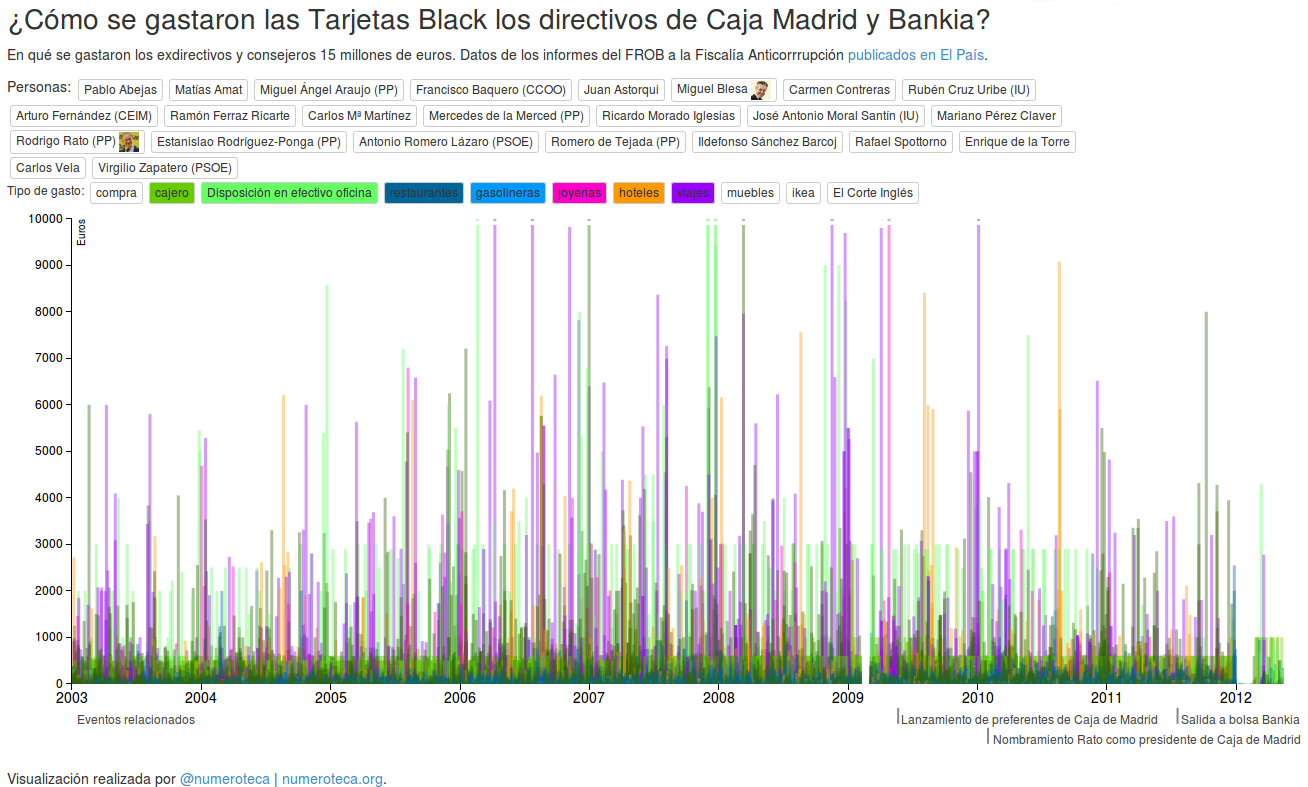Filter by ikea expenses
The height and width of the screenshot is (787, 1308).
click(x=803, y=193)
